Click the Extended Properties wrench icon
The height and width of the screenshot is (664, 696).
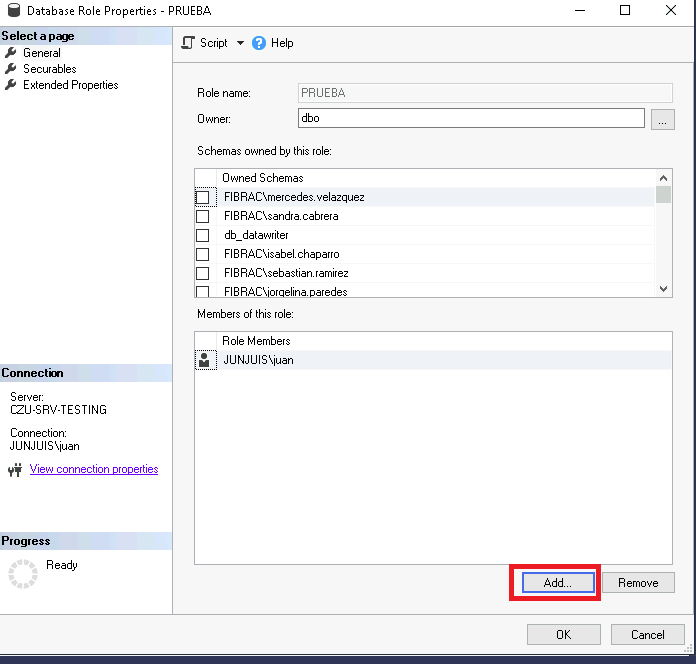pos(11,85)
